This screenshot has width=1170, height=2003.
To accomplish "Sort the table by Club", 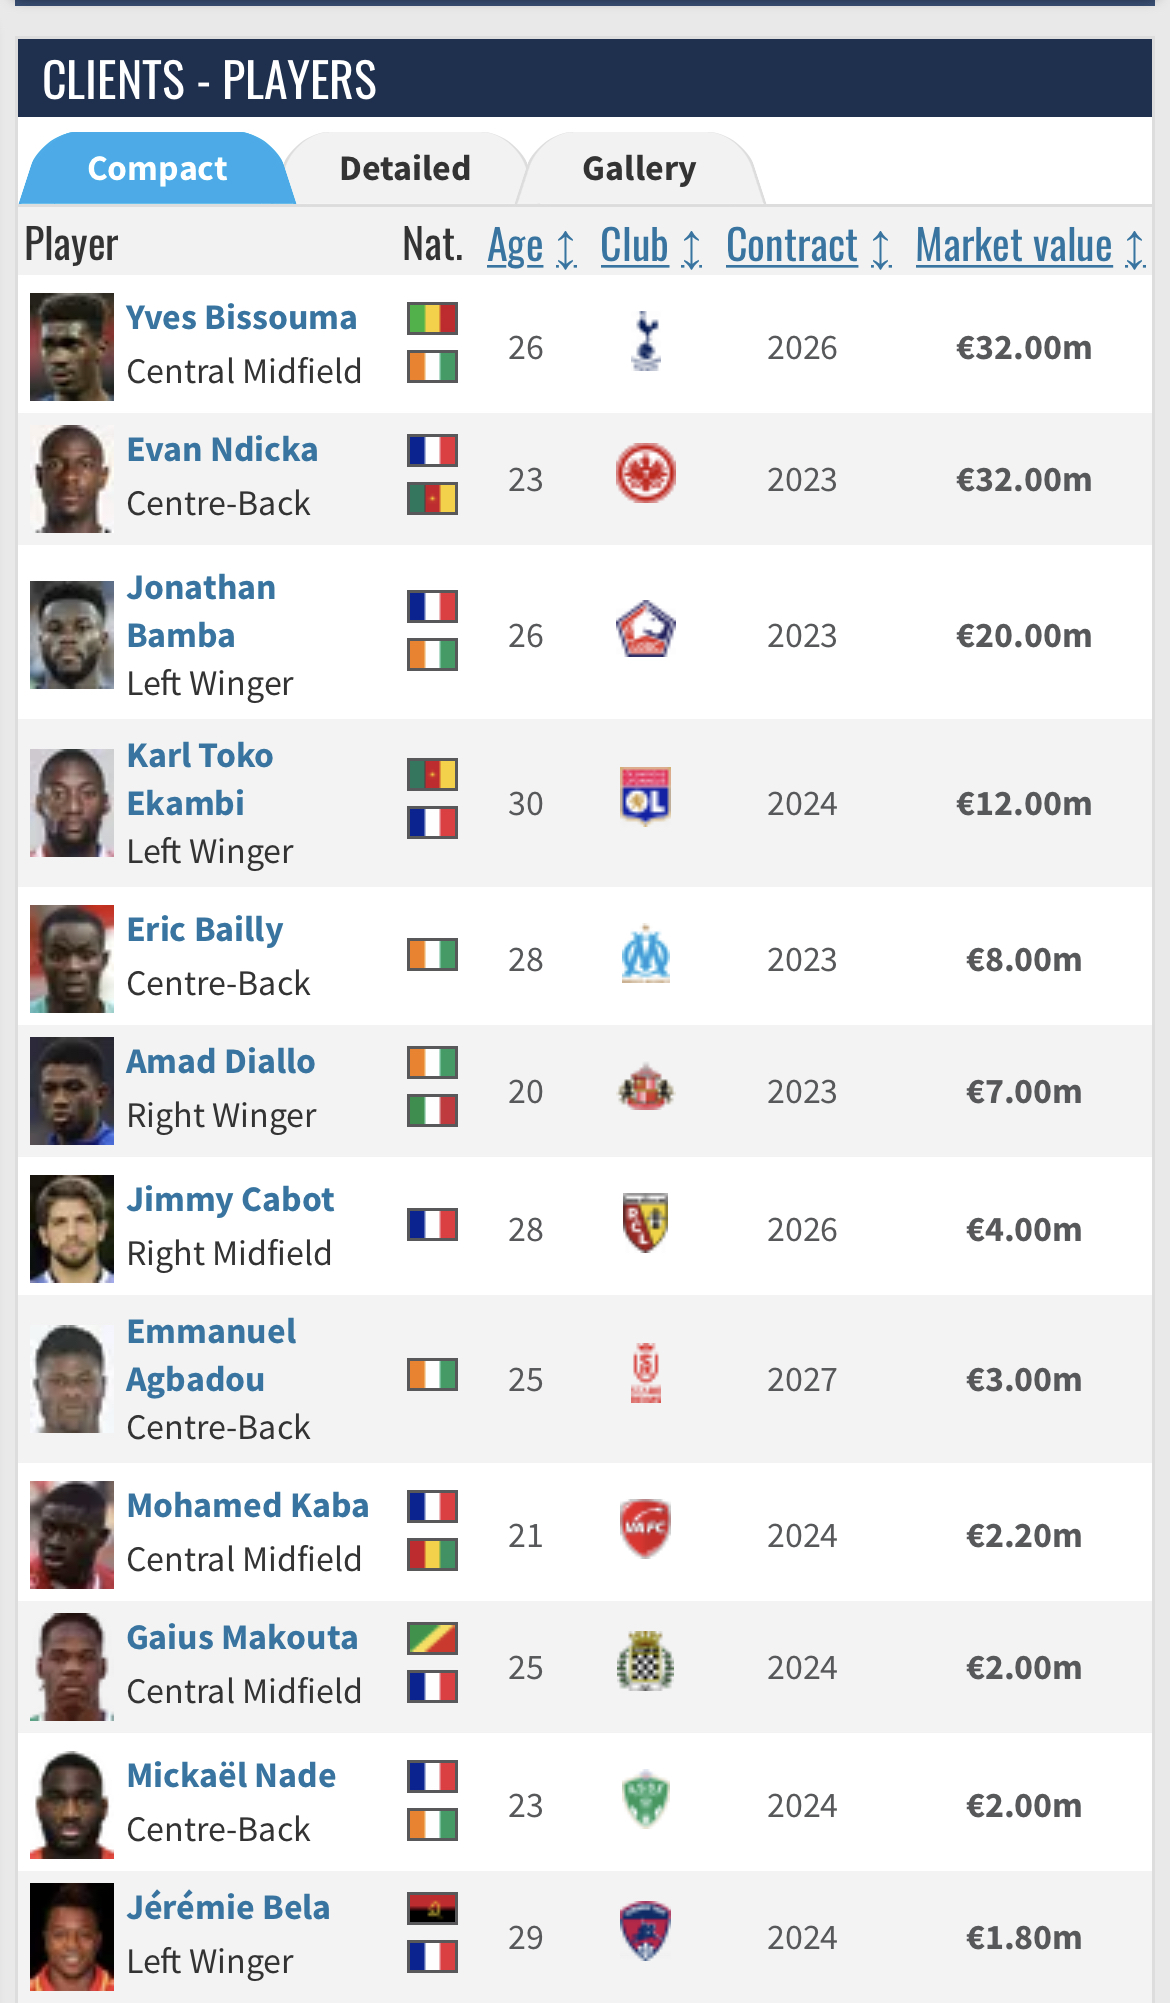I will click(x=635, y=246).
